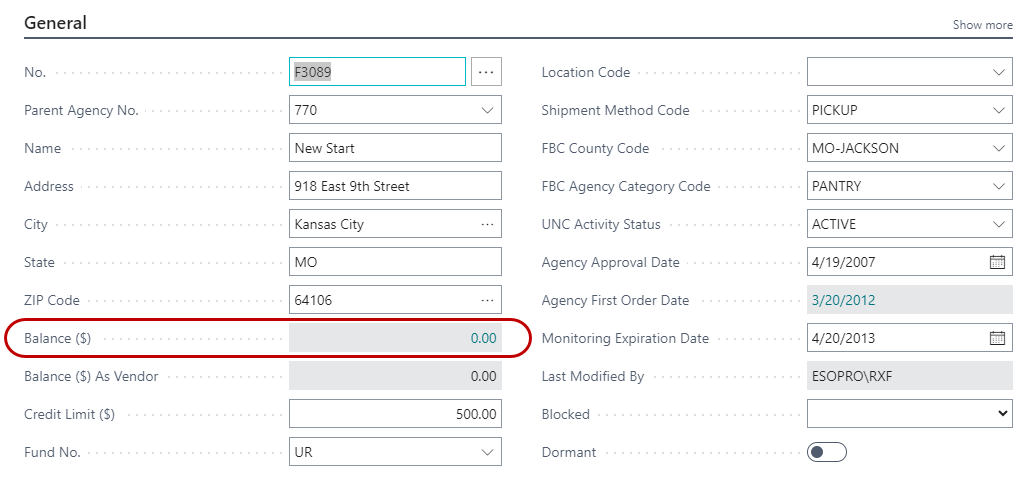This screenshot has width=1028, height=491.
Task: Expand the Fund No. dropdown
Action: click(487, 452)
